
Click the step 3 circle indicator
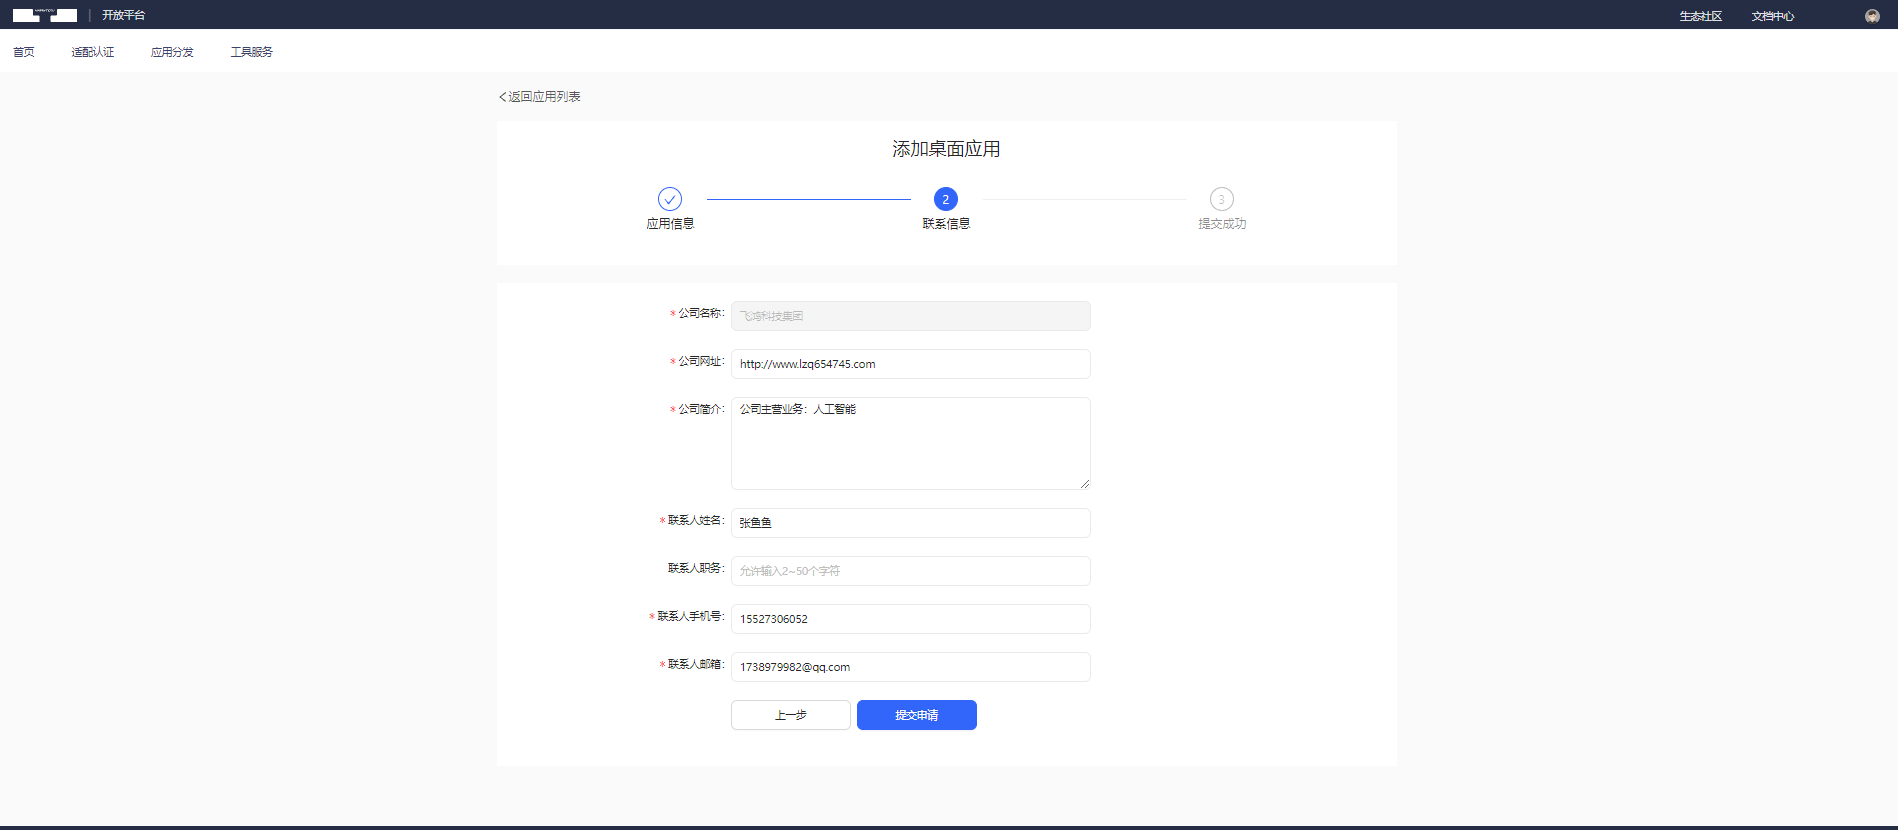coord(1221,199)
